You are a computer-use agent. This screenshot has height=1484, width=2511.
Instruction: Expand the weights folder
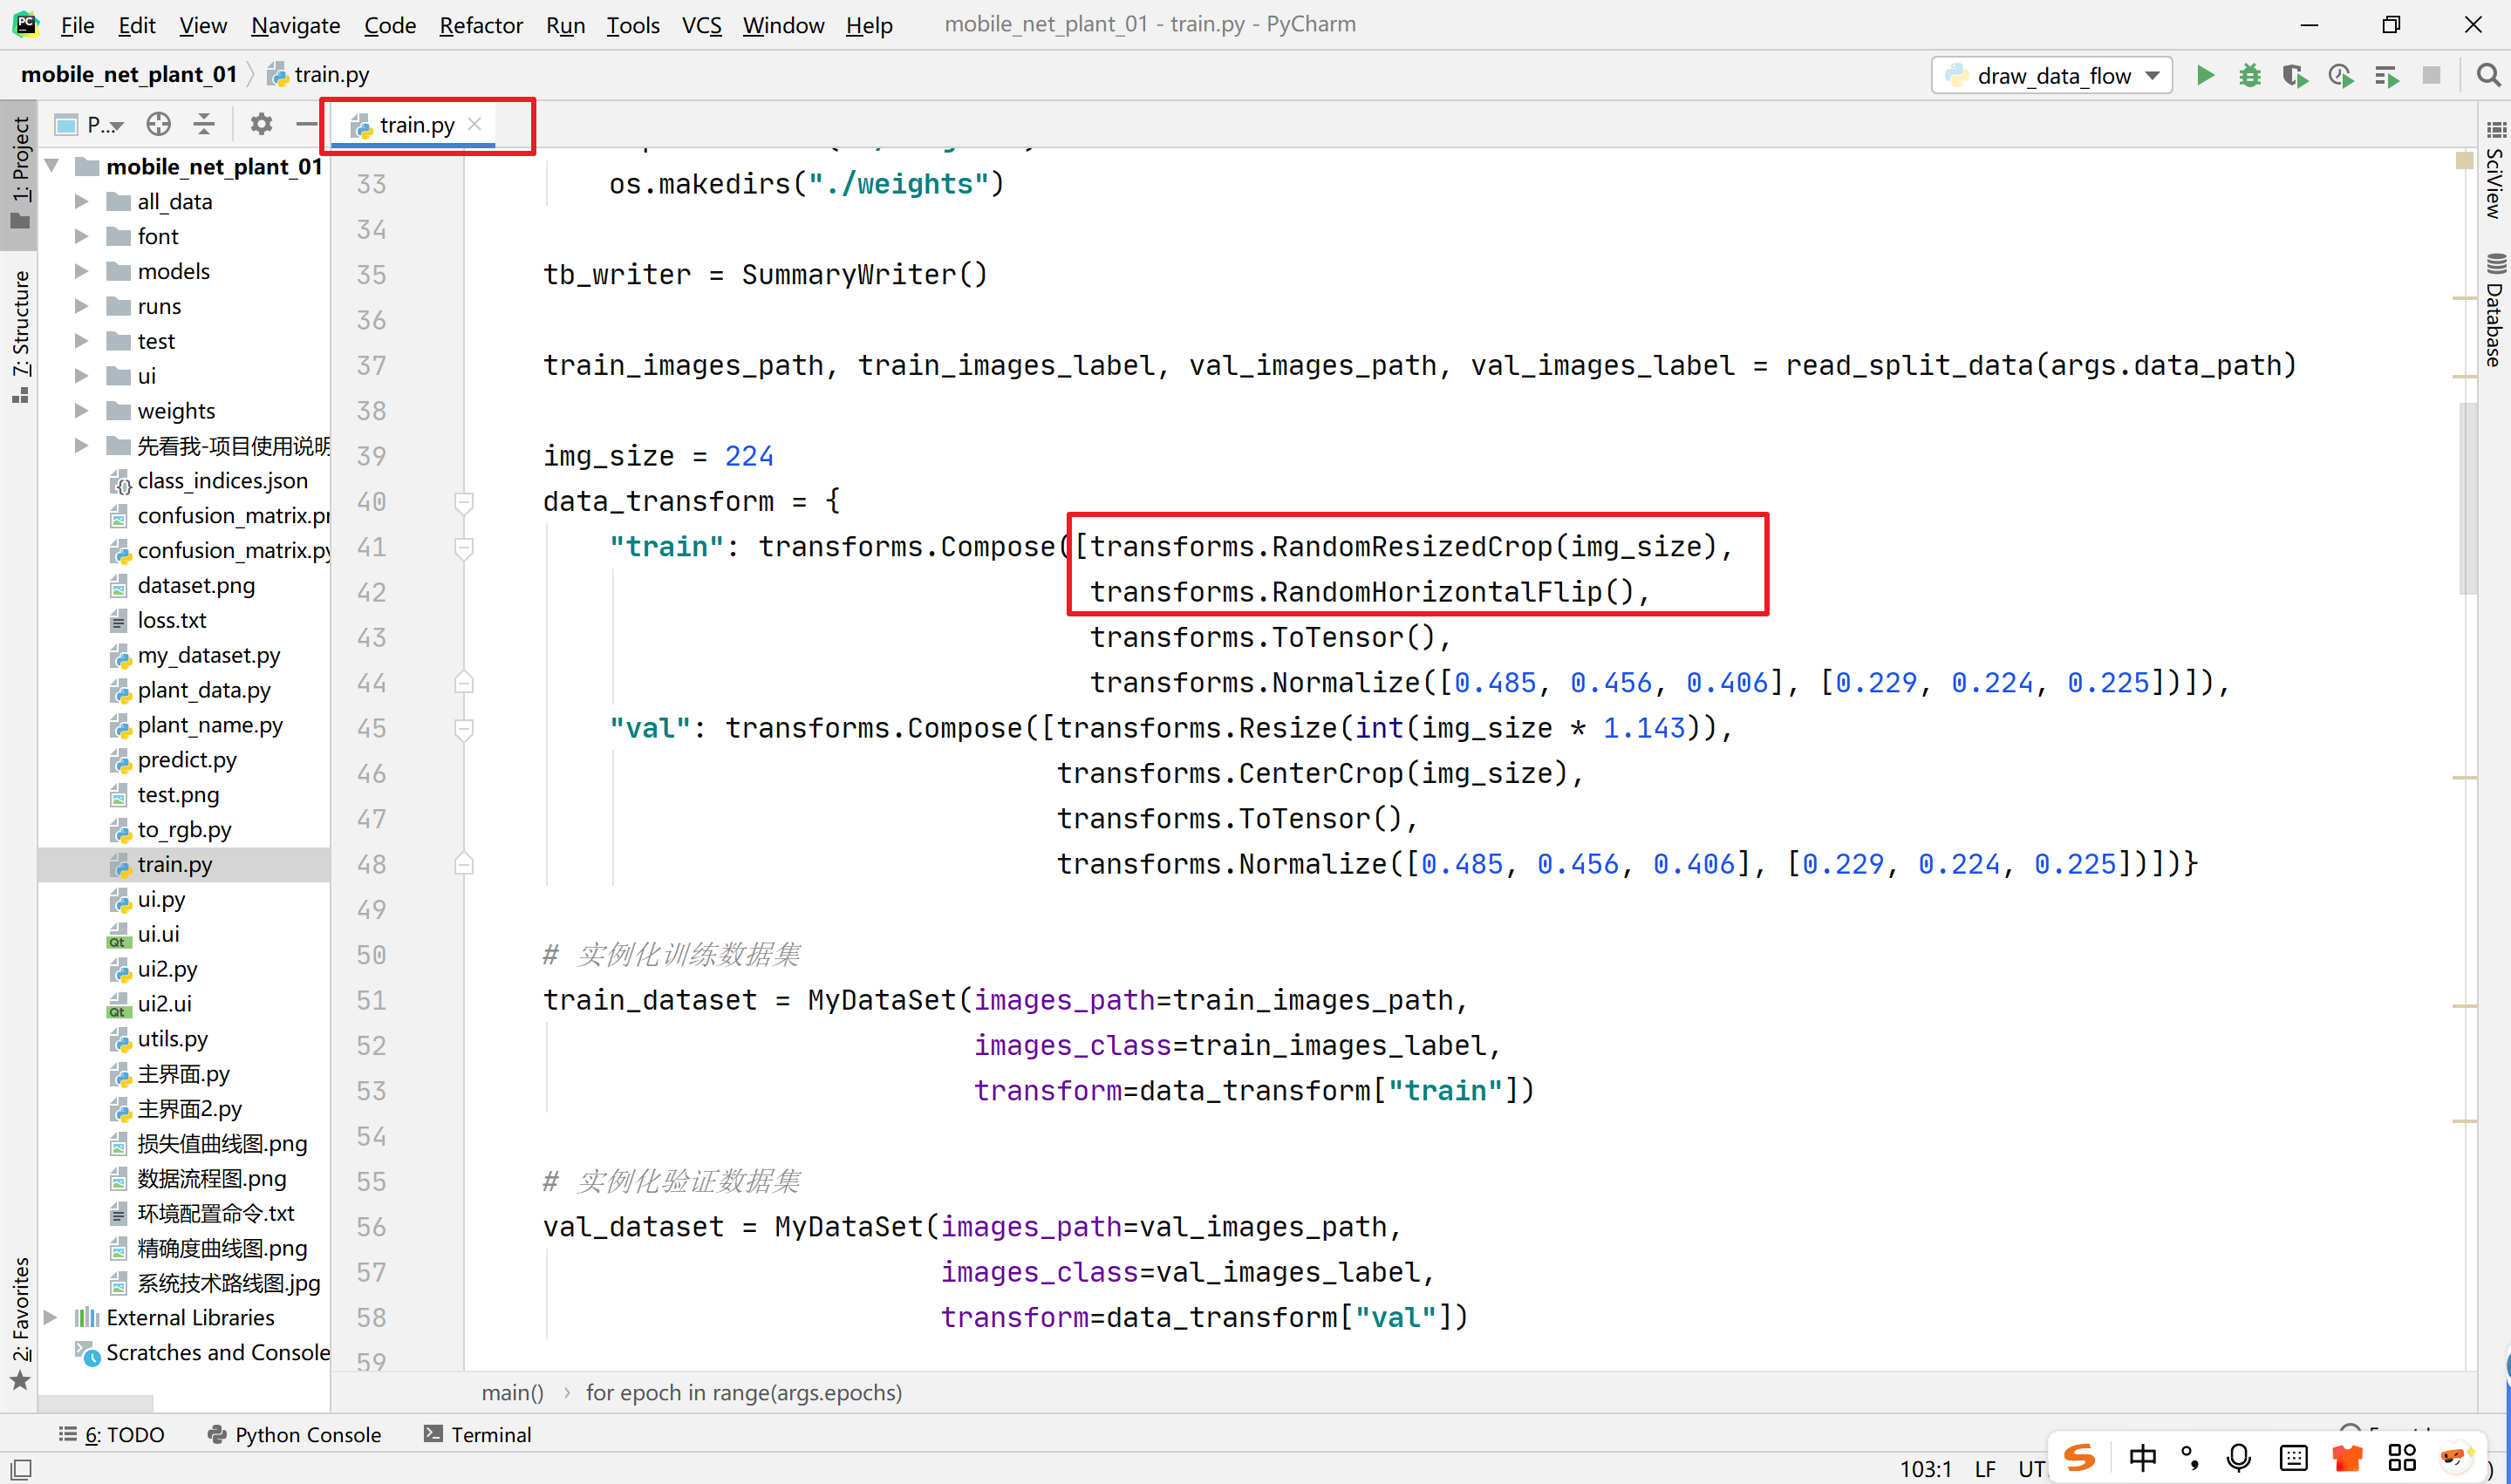coord(82,411)
